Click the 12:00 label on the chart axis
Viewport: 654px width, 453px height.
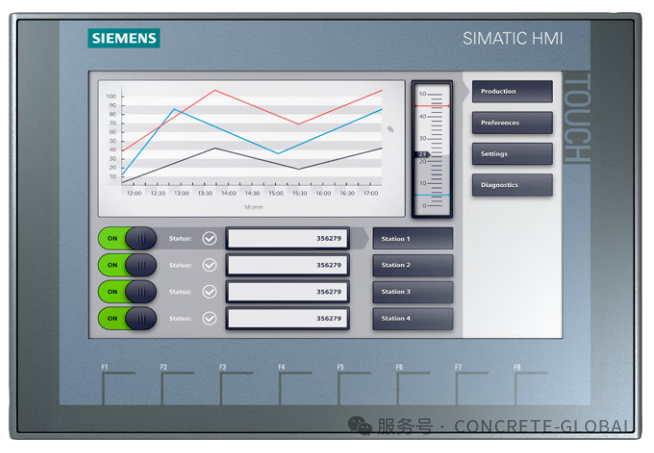tap(134, 194)
